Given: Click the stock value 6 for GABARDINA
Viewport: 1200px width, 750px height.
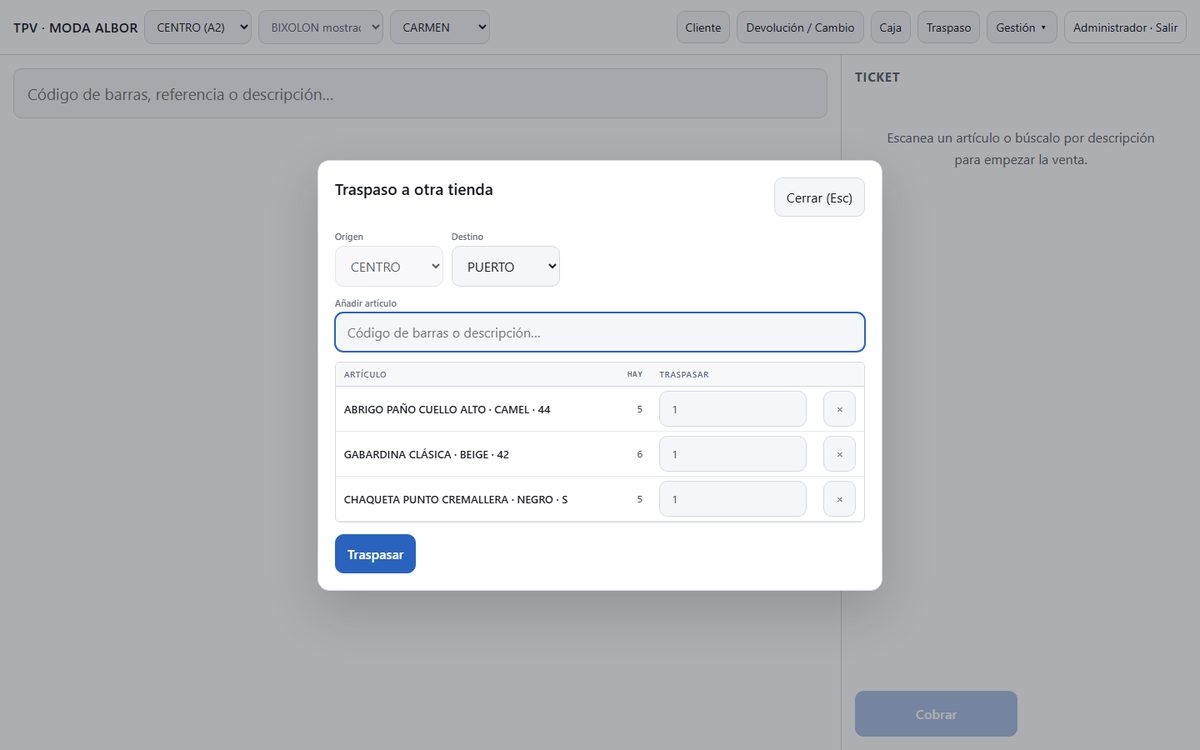Looking at the screenshot, I should (x=640, y=454).
